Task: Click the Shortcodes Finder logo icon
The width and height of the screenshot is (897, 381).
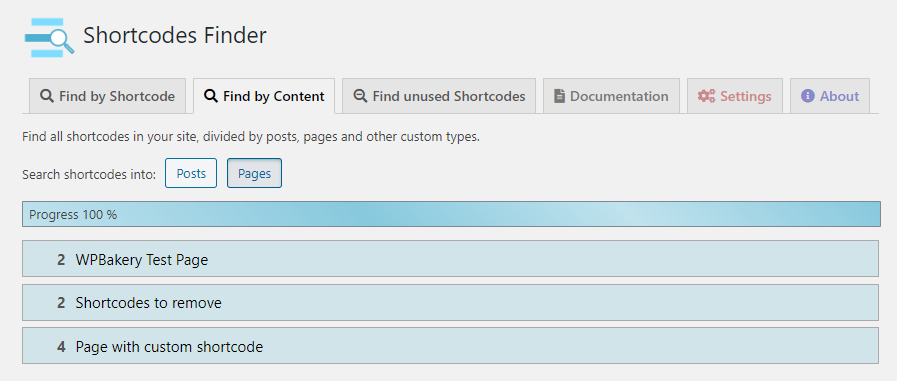Action: (49, 37)
